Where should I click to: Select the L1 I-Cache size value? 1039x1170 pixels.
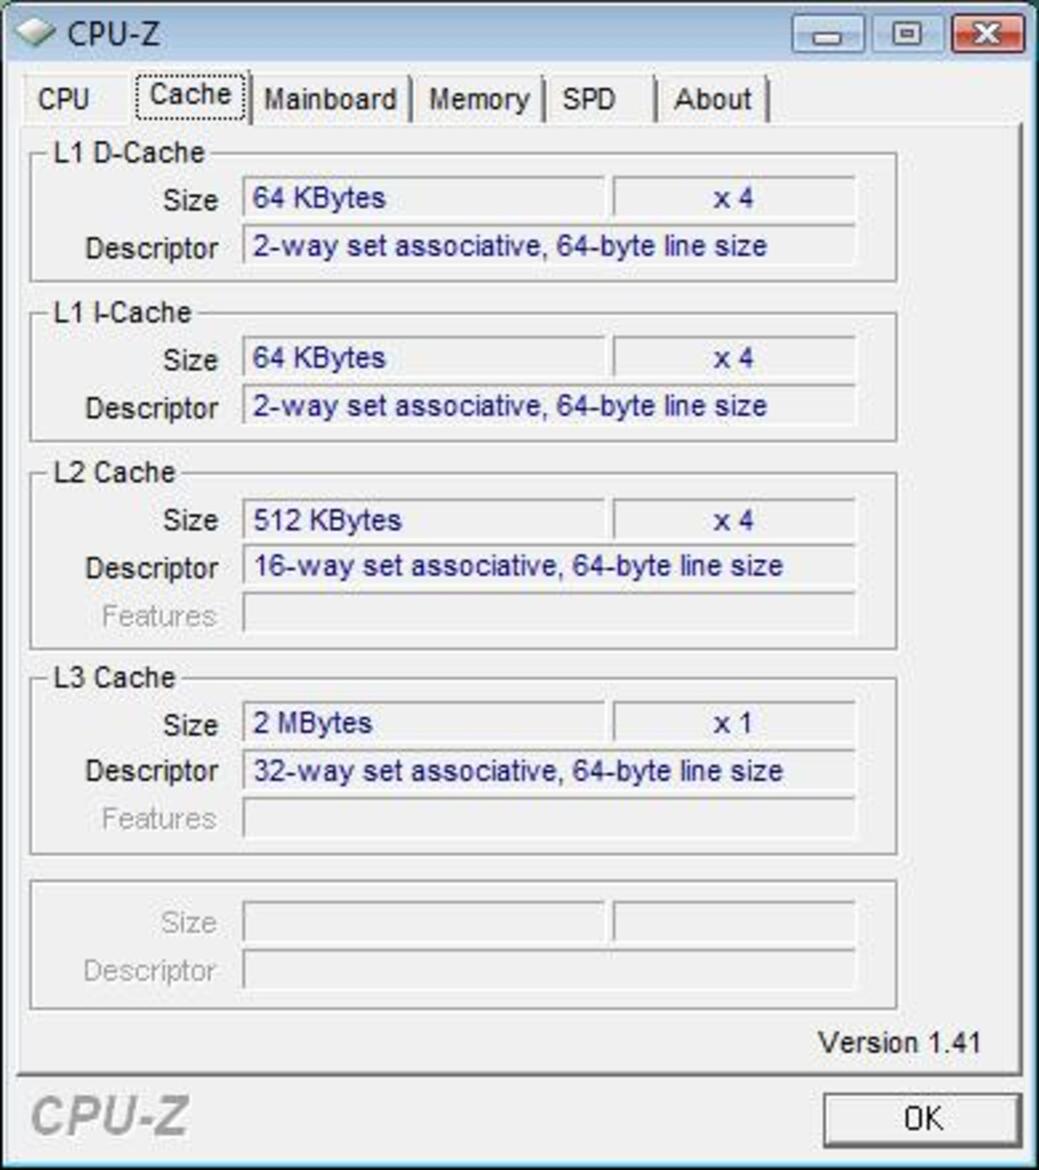(420, 357)
